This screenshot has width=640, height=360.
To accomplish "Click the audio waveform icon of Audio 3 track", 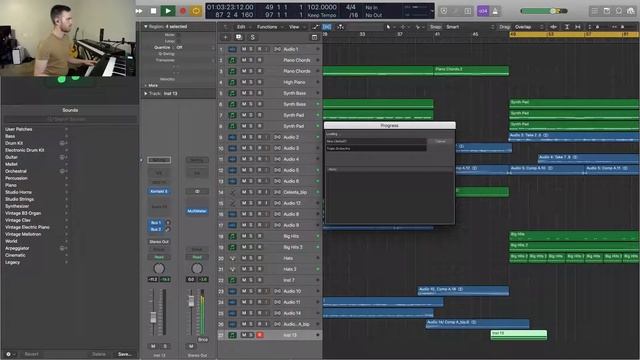I will [x=232, y=148].
